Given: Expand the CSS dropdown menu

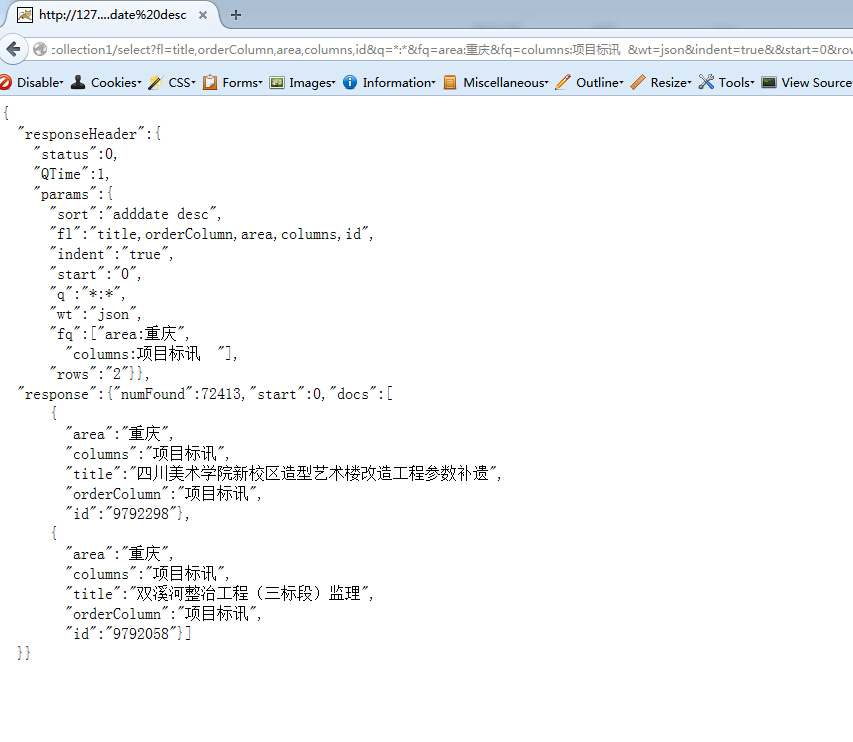Looking at the screenshot, I should tap(182, 82).
